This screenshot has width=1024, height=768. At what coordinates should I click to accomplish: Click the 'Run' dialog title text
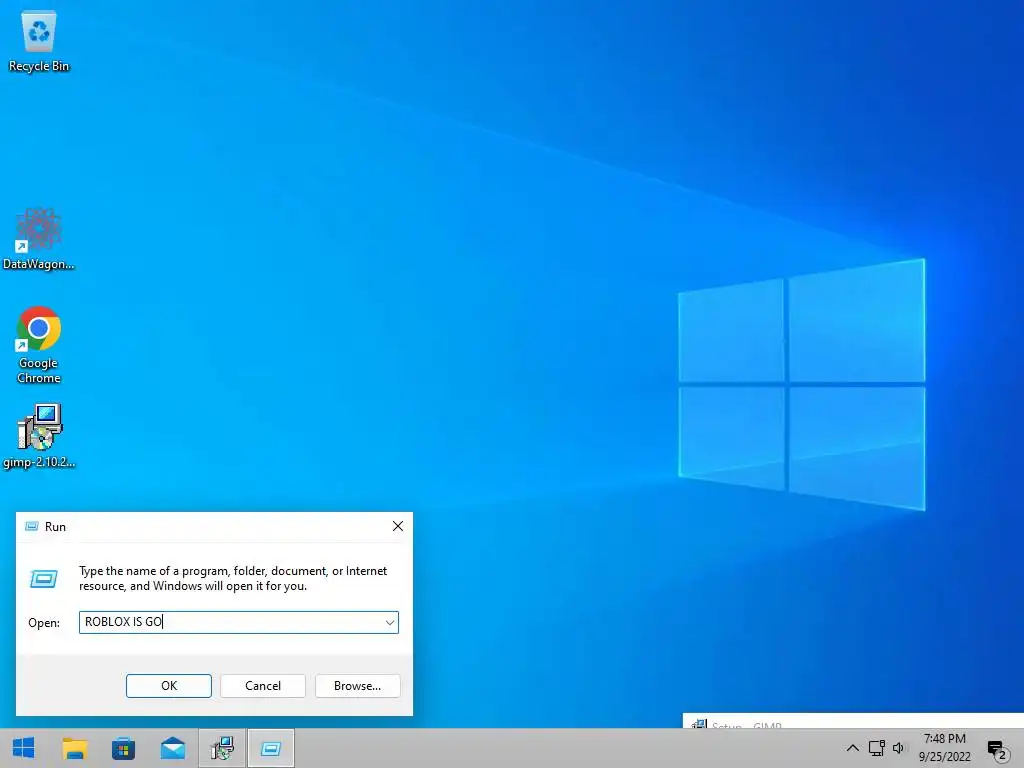56,526
